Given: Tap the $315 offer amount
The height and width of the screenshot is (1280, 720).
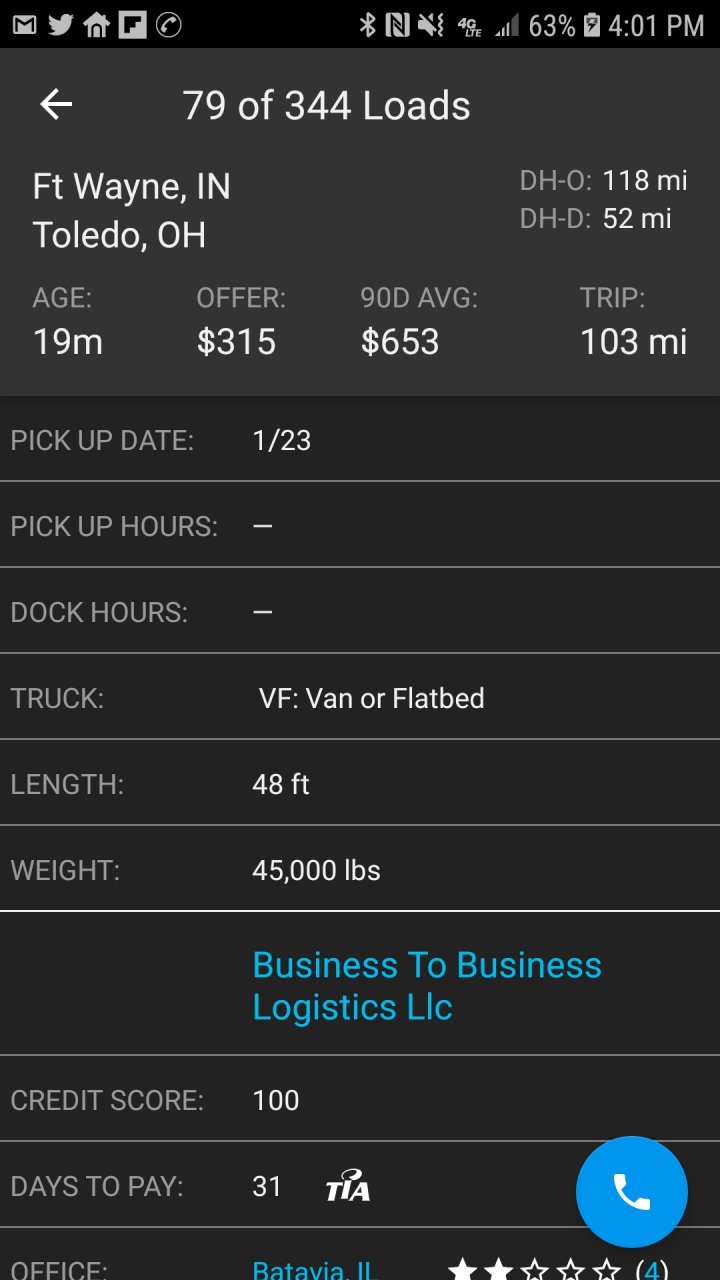Looking at the screenshot, I should 236,341.
